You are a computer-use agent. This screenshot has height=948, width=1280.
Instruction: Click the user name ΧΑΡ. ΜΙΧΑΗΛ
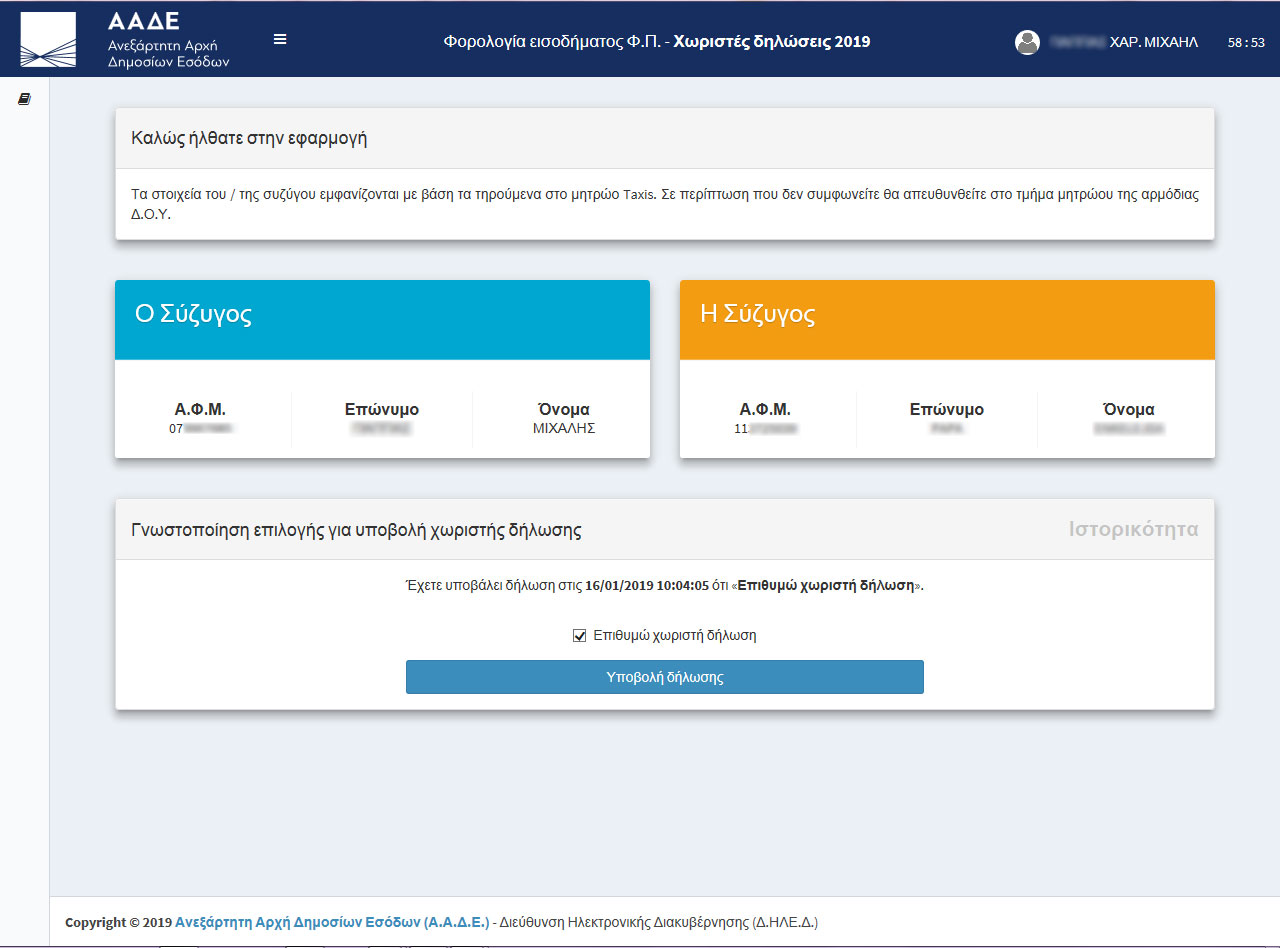[1153, 42]
